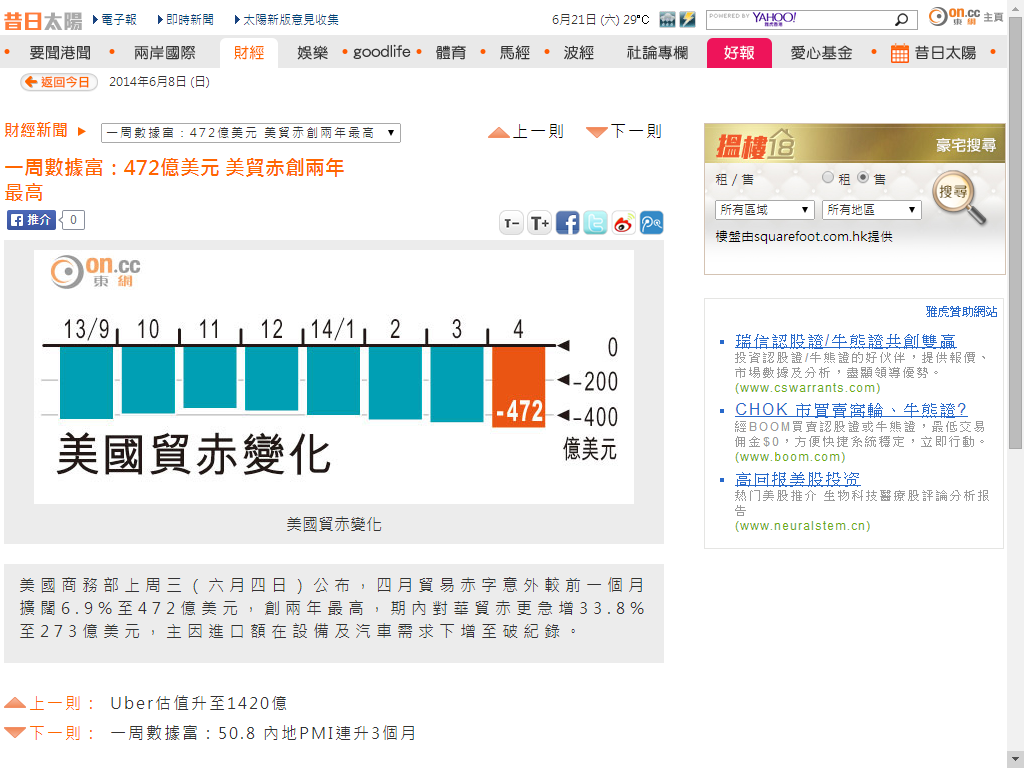Open the 好報 navigation tab
1024x768 pixels.
click(739, 53)
